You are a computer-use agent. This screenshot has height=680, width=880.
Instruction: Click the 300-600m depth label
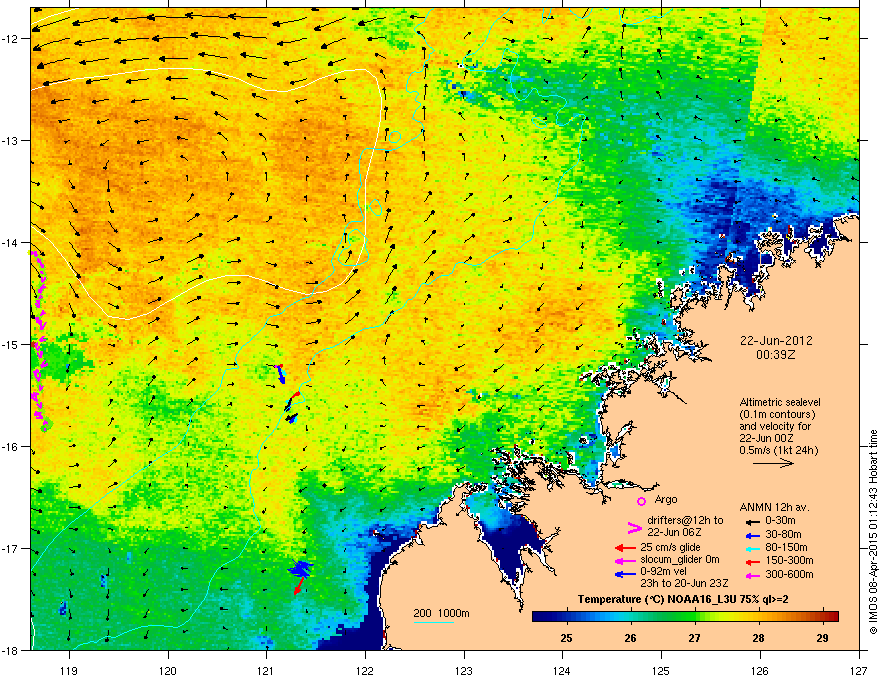[789, 575]
